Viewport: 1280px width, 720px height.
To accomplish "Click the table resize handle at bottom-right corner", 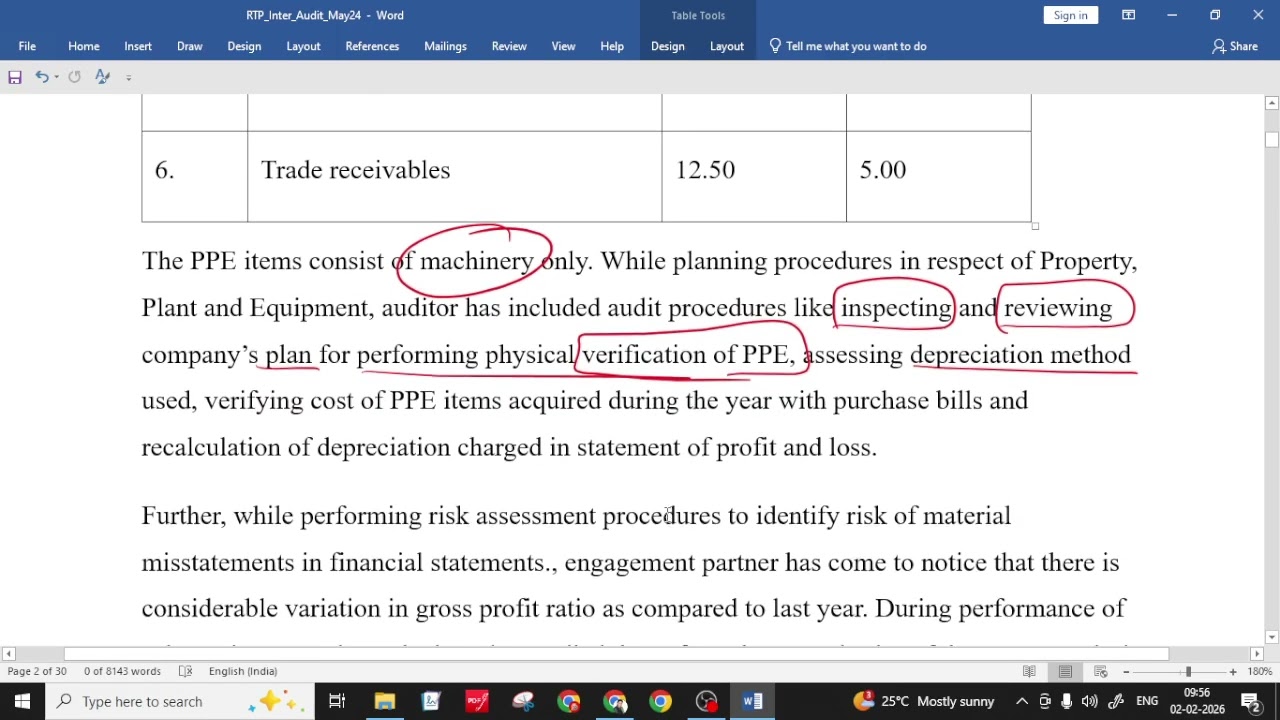I will point(1035,226).
